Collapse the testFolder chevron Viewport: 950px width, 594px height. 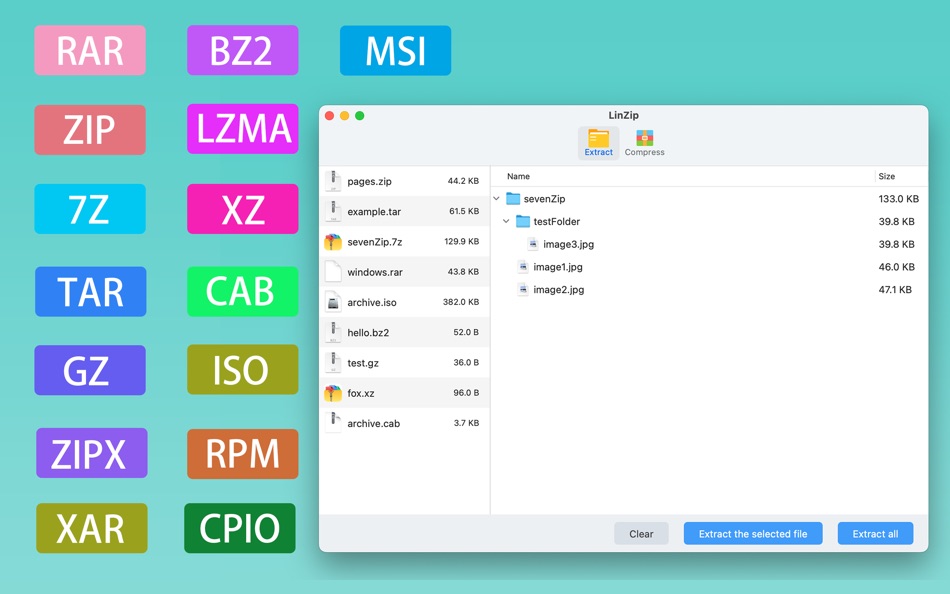click(507, 221)
